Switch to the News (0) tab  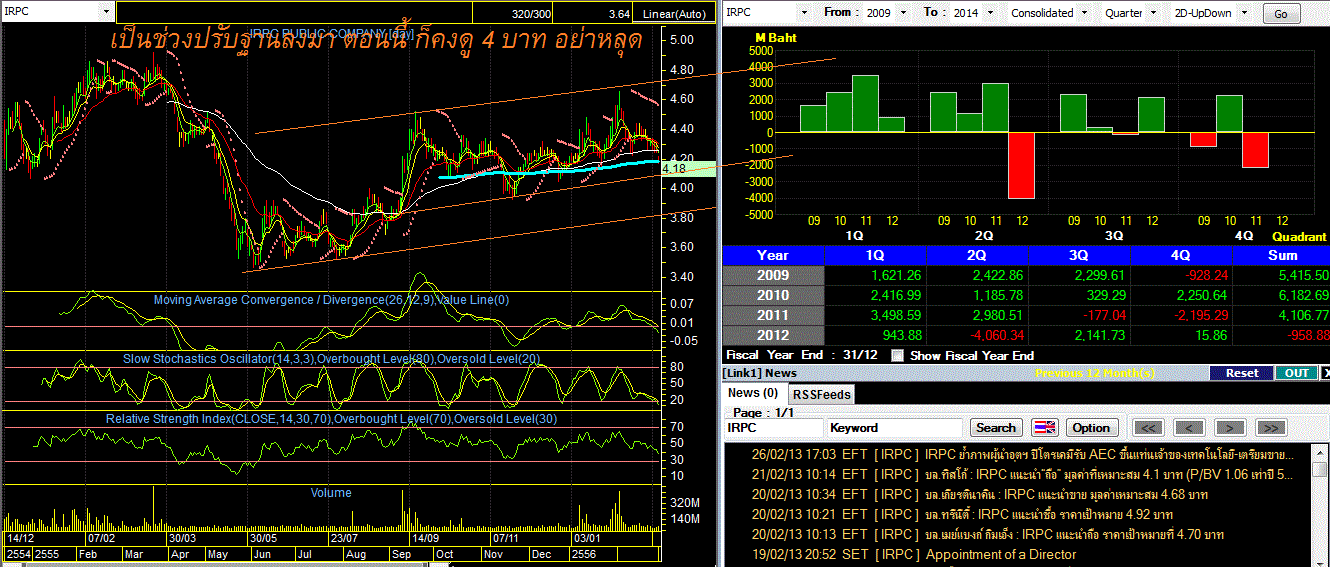click(754, 393)
